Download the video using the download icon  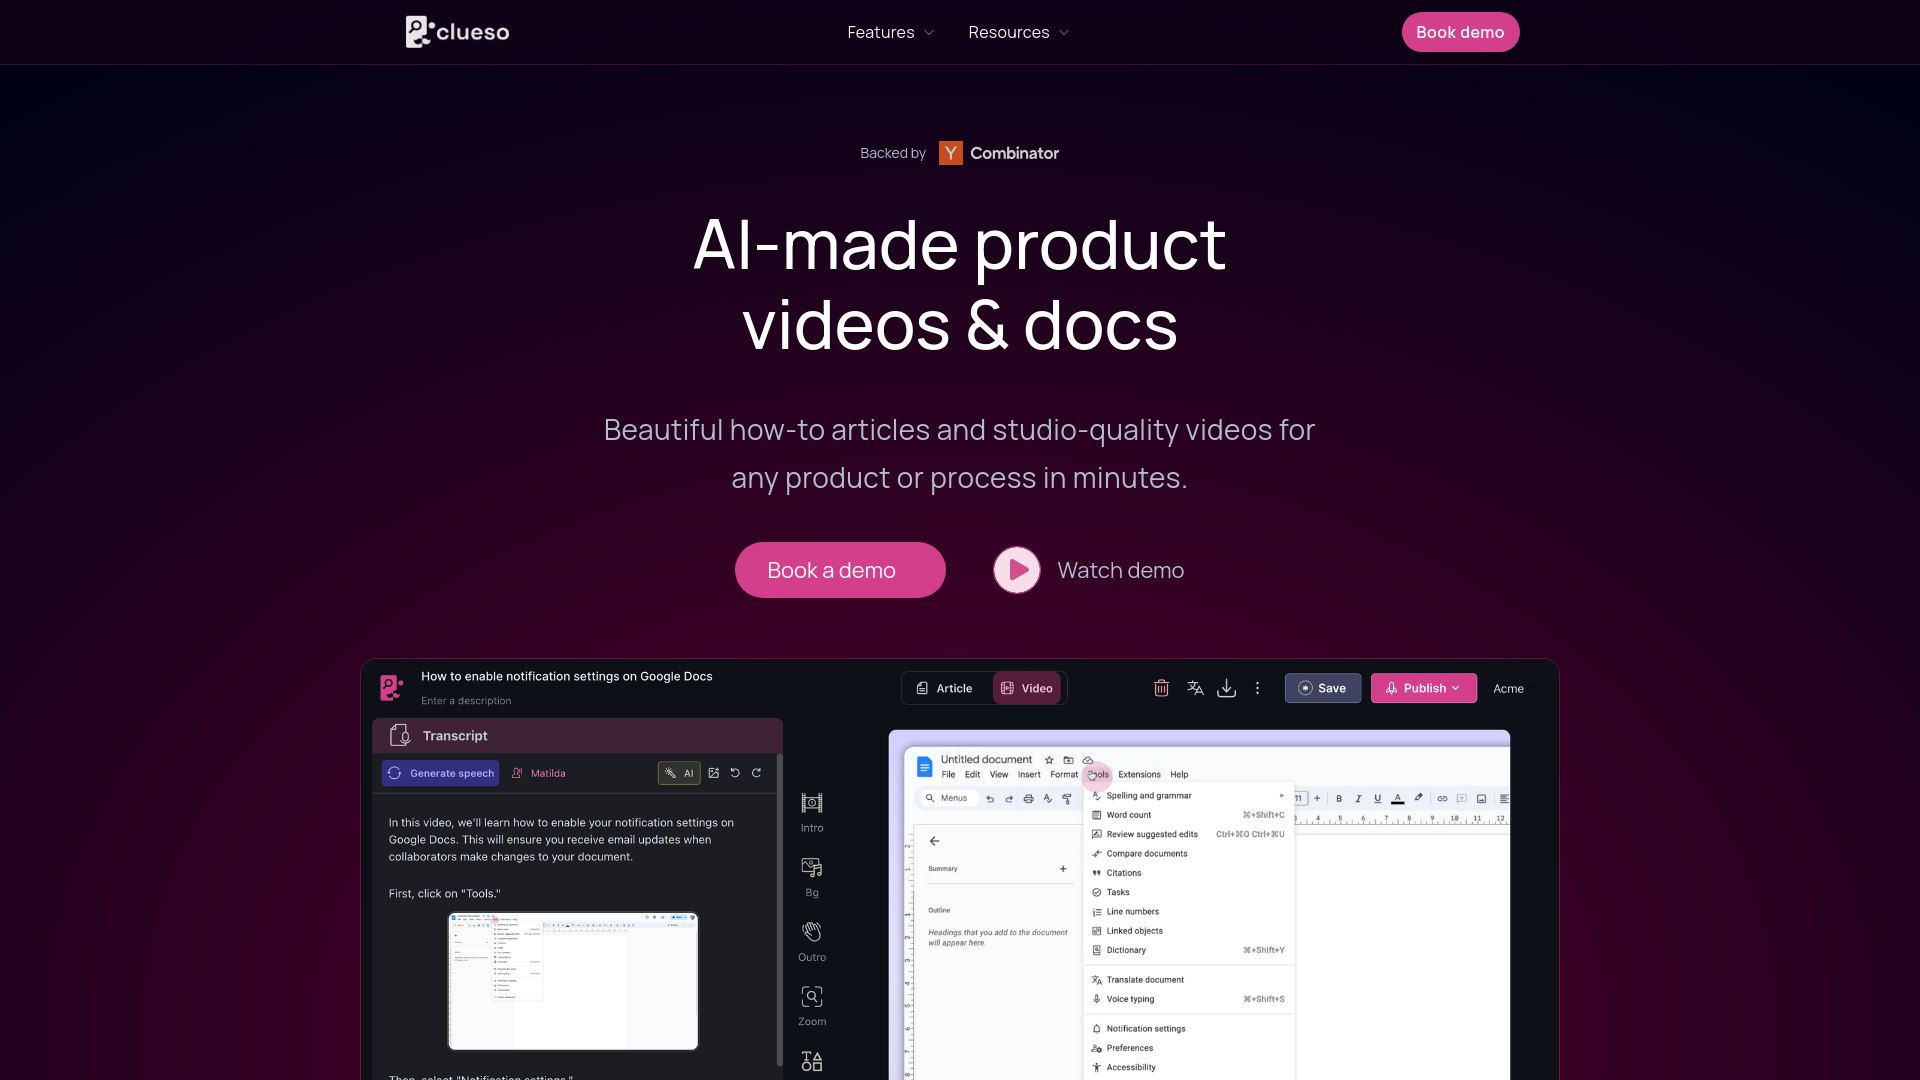click(x=1226, y=688)
